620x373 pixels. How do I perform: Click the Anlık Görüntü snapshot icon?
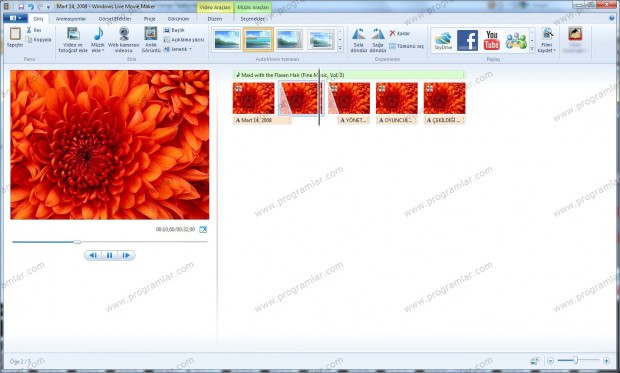click(151, 34)
